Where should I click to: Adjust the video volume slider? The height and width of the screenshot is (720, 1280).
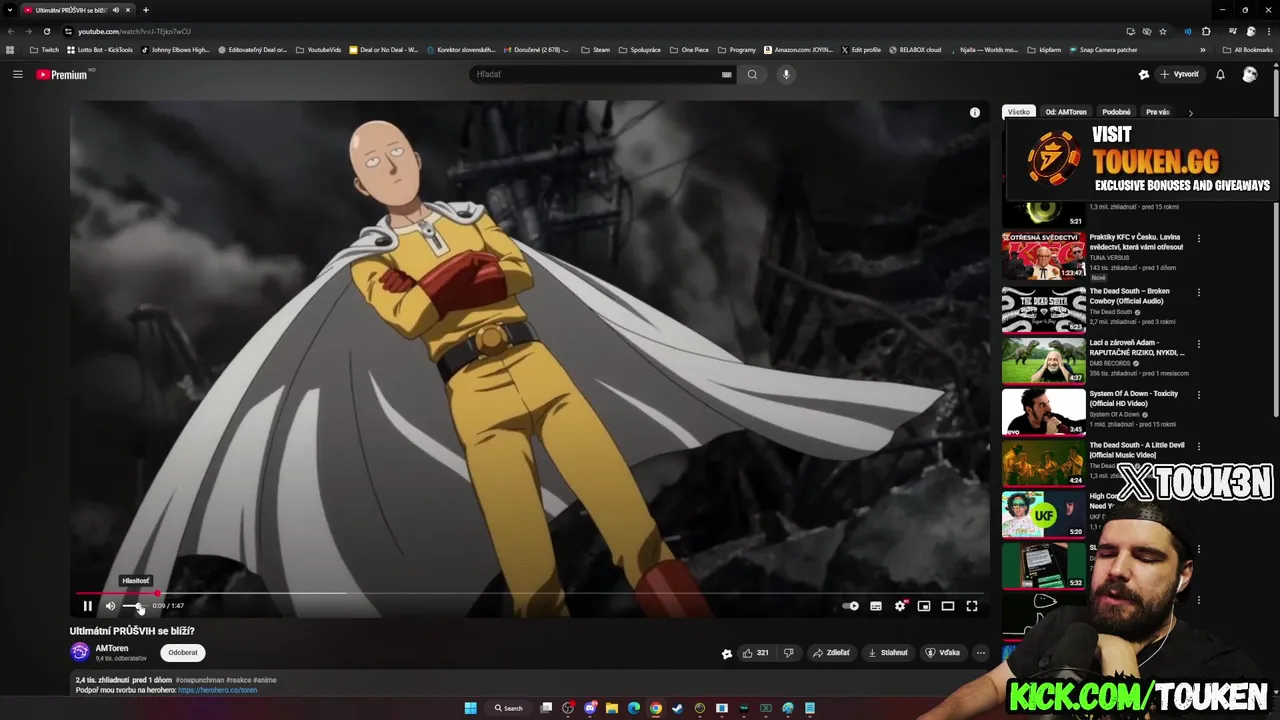click(134, 606)
